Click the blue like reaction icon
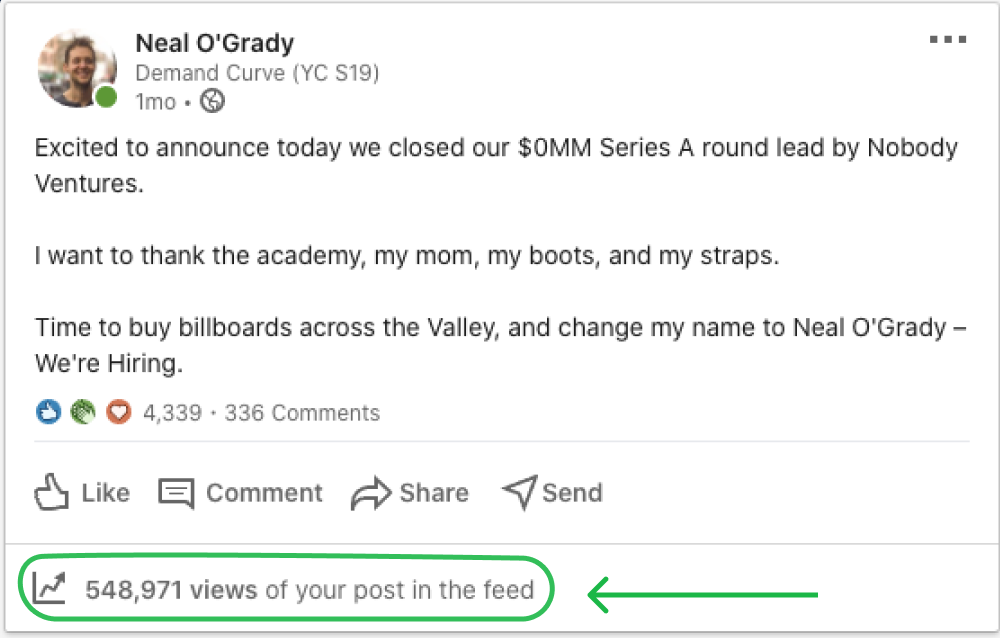 tap(48, 412)
